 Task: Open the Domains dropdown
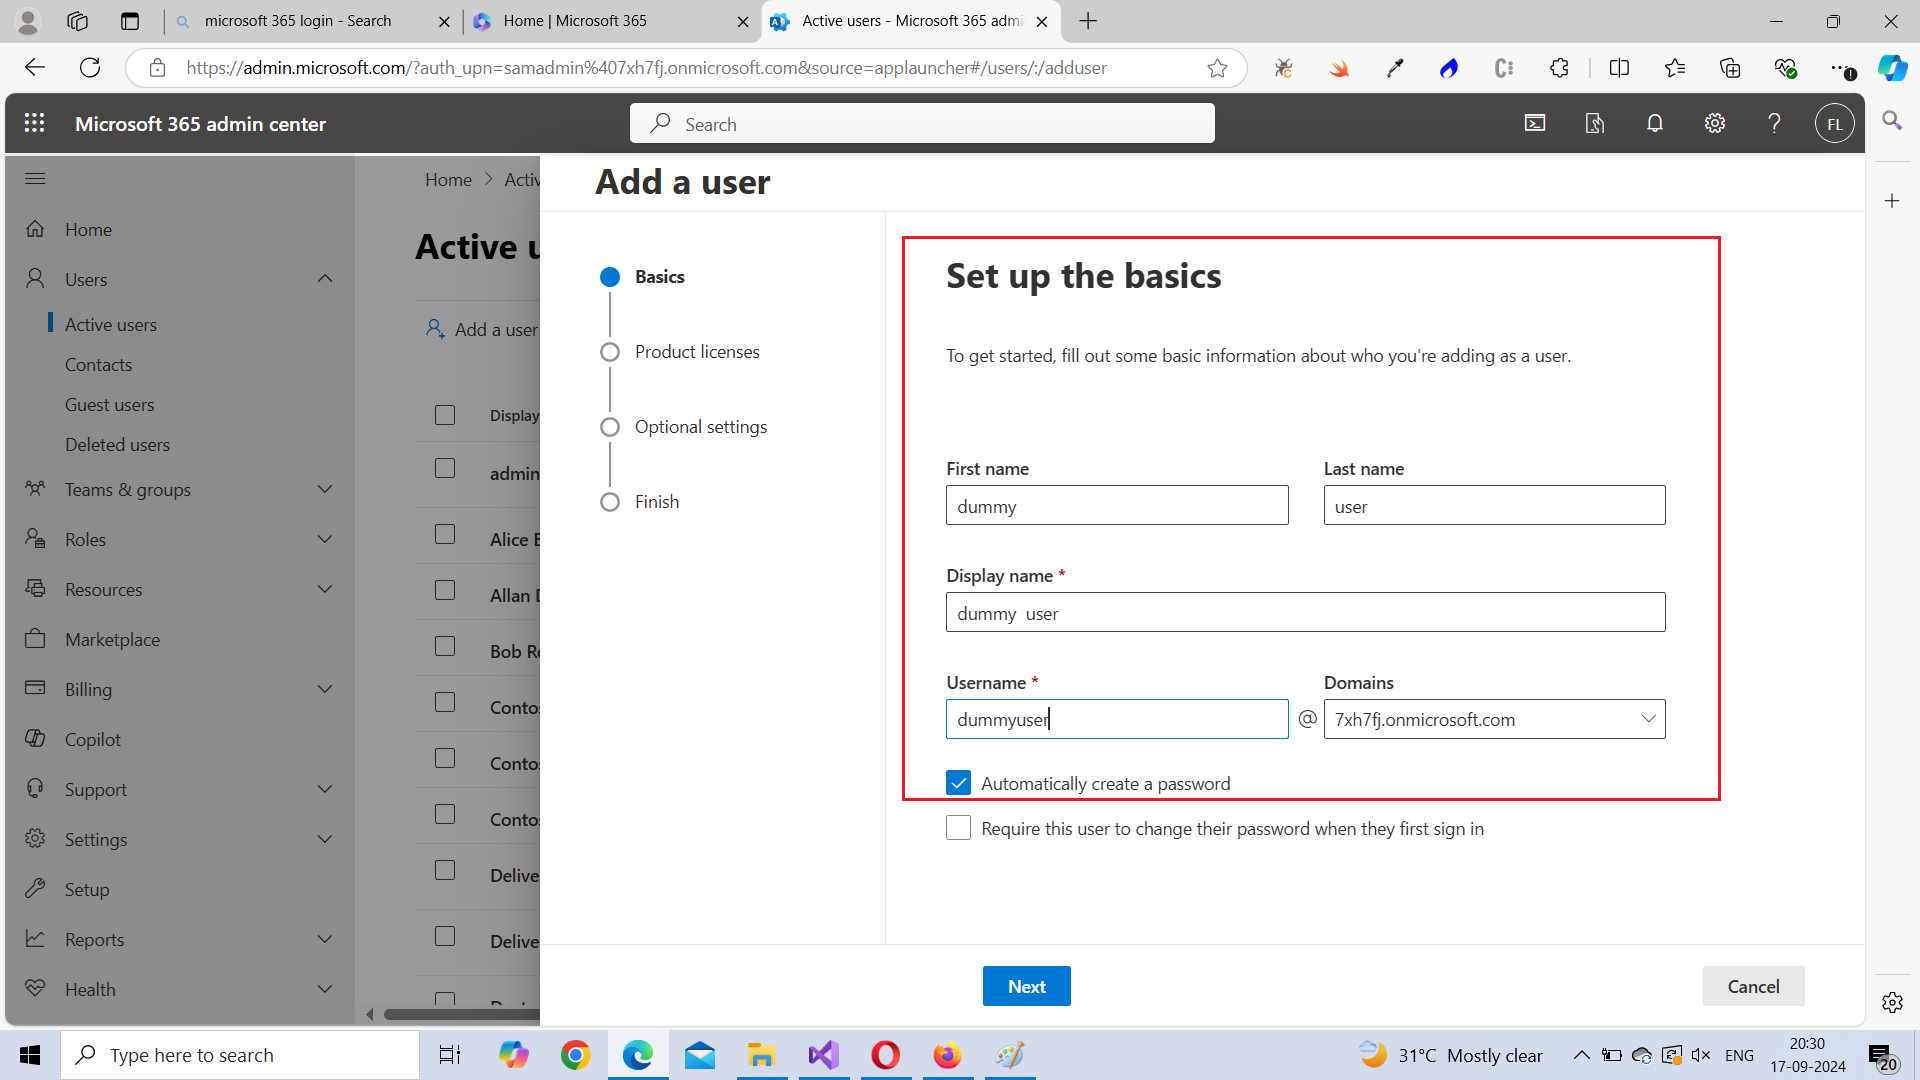tap(1494, 719)
